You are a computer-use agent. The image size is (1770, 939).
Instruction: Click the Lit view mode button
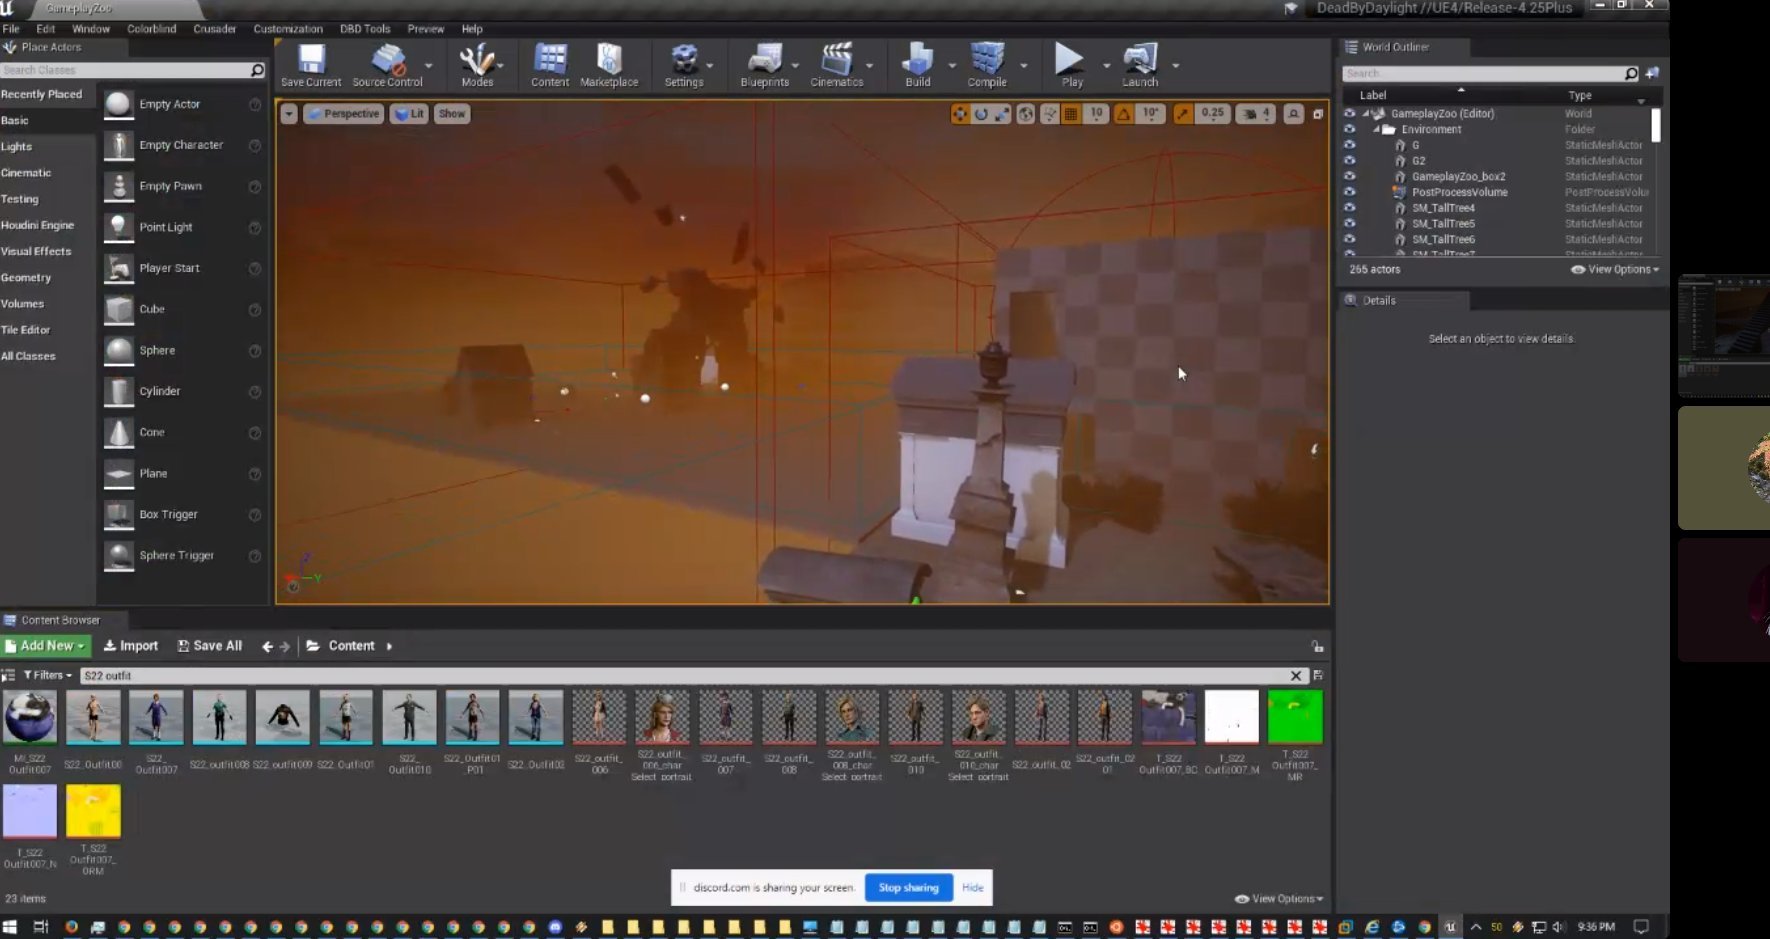pyautogui.click(x=409, y=114)
